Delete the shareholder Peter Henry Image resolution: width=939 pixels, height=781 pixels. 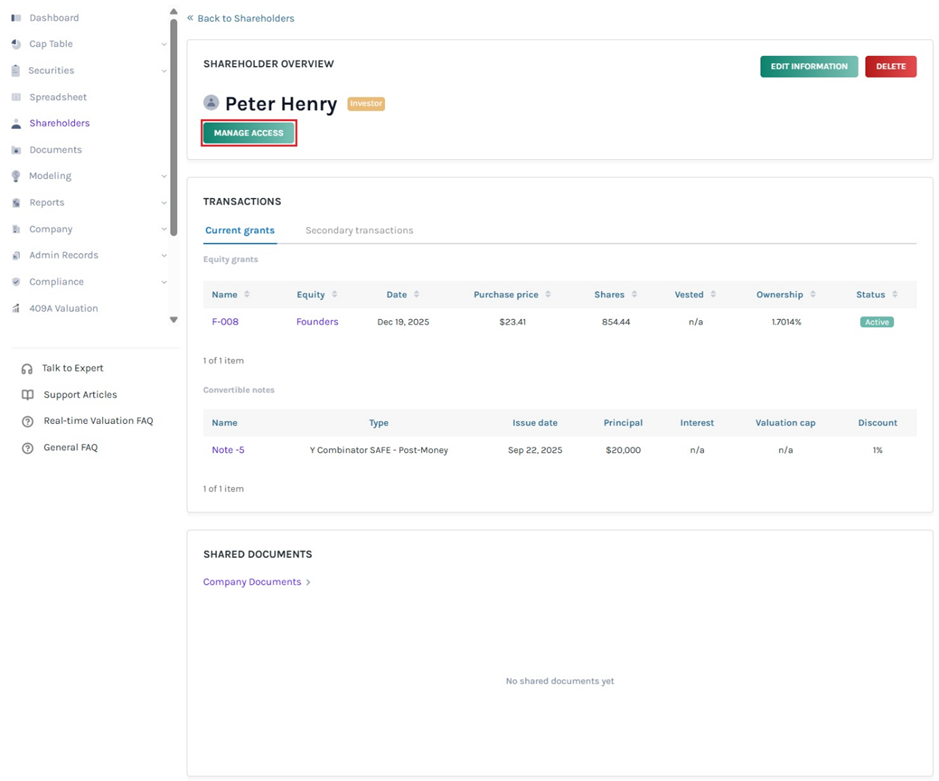click(890, 66)
